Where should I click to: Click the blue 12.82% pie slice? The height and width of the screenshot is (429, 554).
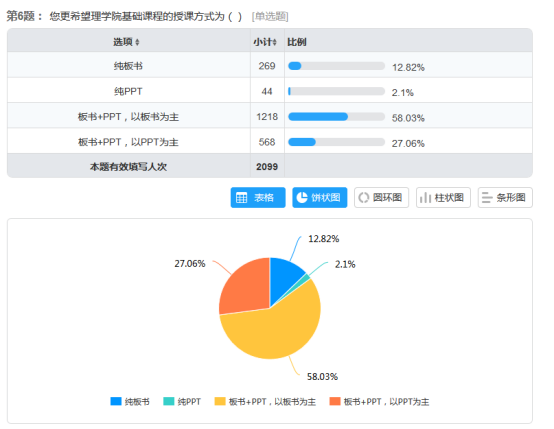point(284,277)
